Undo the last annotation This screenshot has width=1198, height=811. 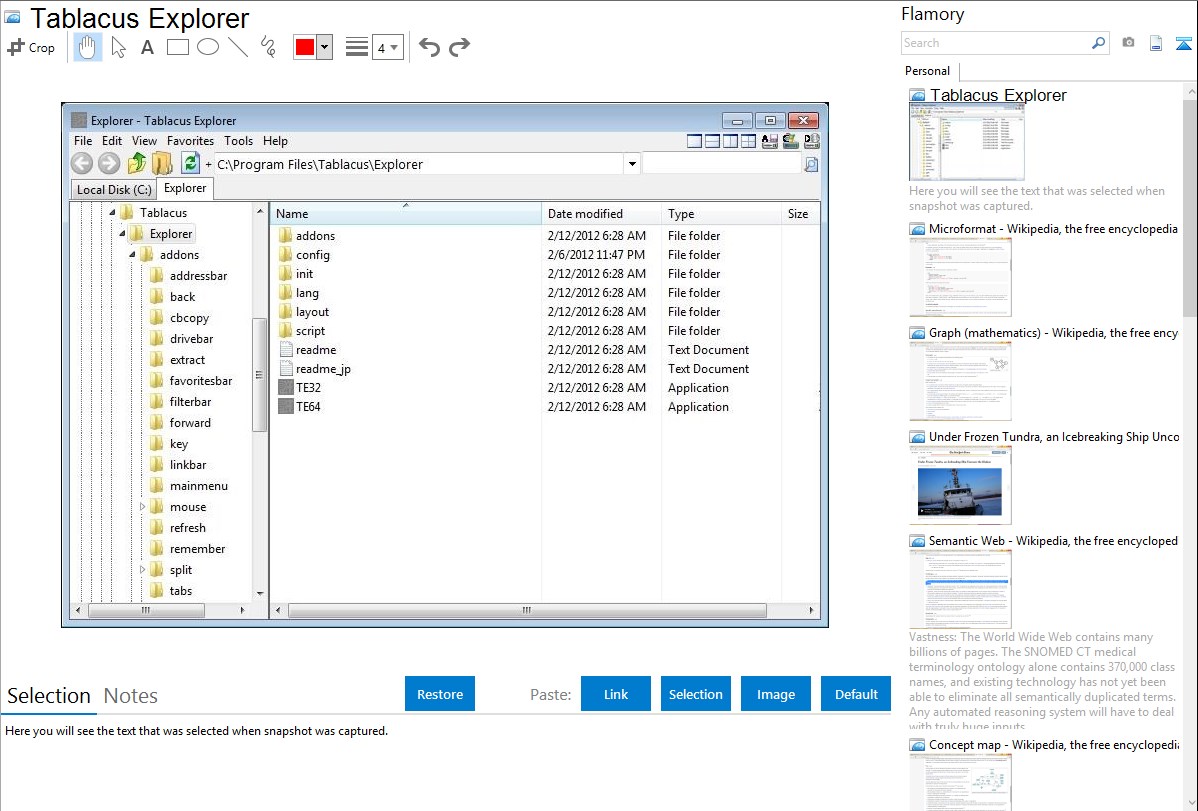(x=429, y=47)
